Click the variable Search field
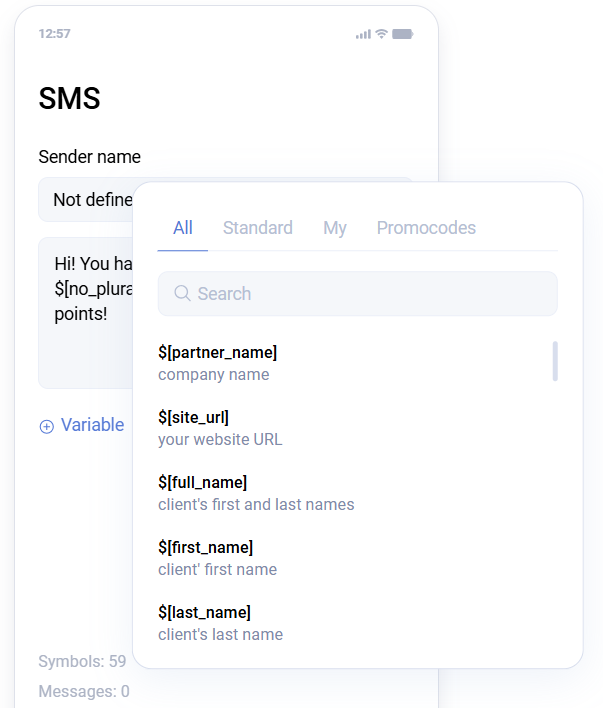Image resolution: width=603 pixels, height=708 pixels. [x=370, y=293]
